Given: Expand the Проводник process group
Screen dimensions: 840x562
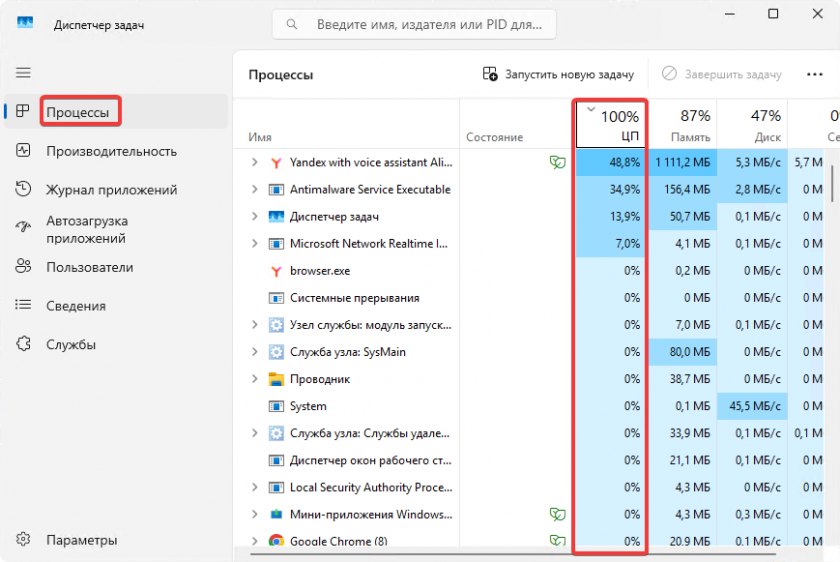Looking at the screenshot, I should pyautogui.click(x=254, y=379).
